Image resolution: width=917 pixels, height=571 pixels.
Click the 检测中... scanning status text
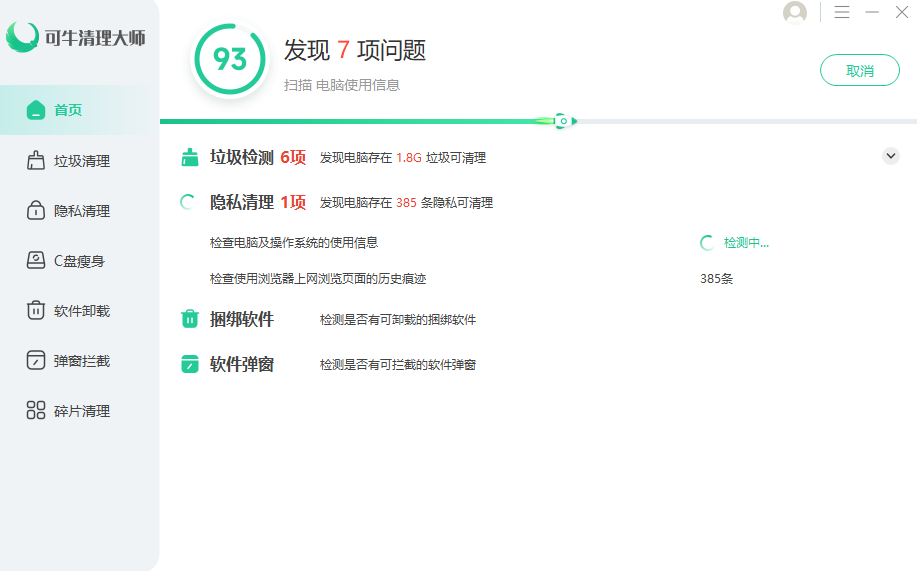click(x=745, y=242)
